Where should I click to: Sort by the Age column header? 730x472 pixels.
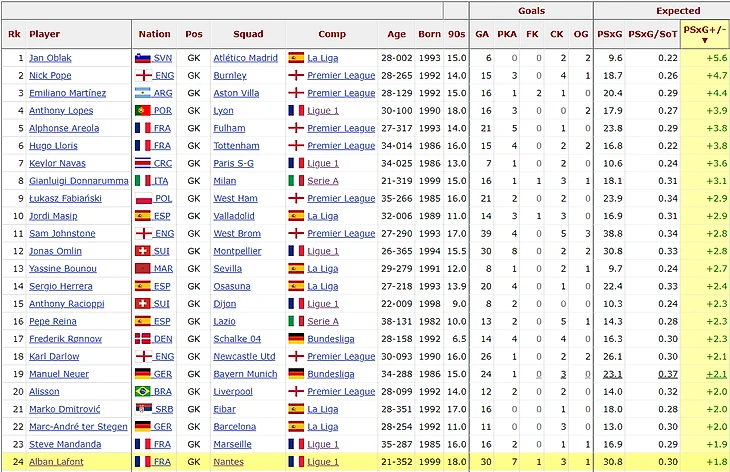[x=396, y=34]
